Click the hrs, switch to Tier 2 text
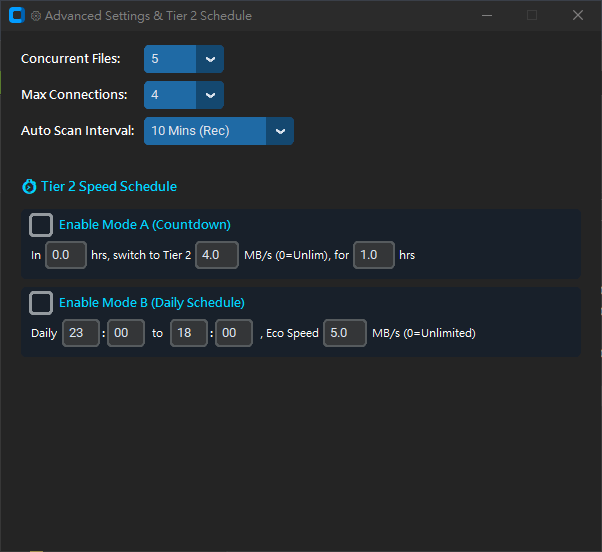The width and height of the screenshot is (602, 552). 141,255
